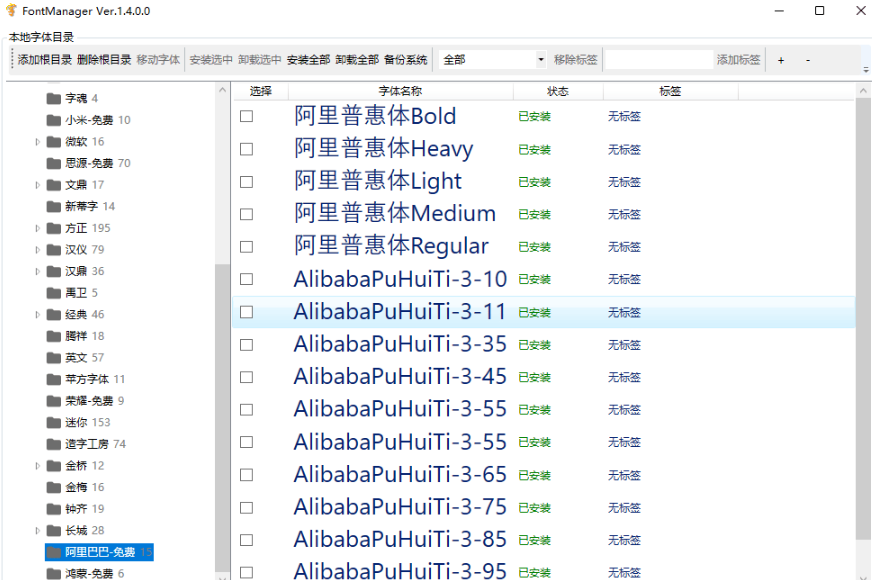Click the 安装选中 button
The width and height of the screenshot is (872, 580).
(x=211, y=60)
